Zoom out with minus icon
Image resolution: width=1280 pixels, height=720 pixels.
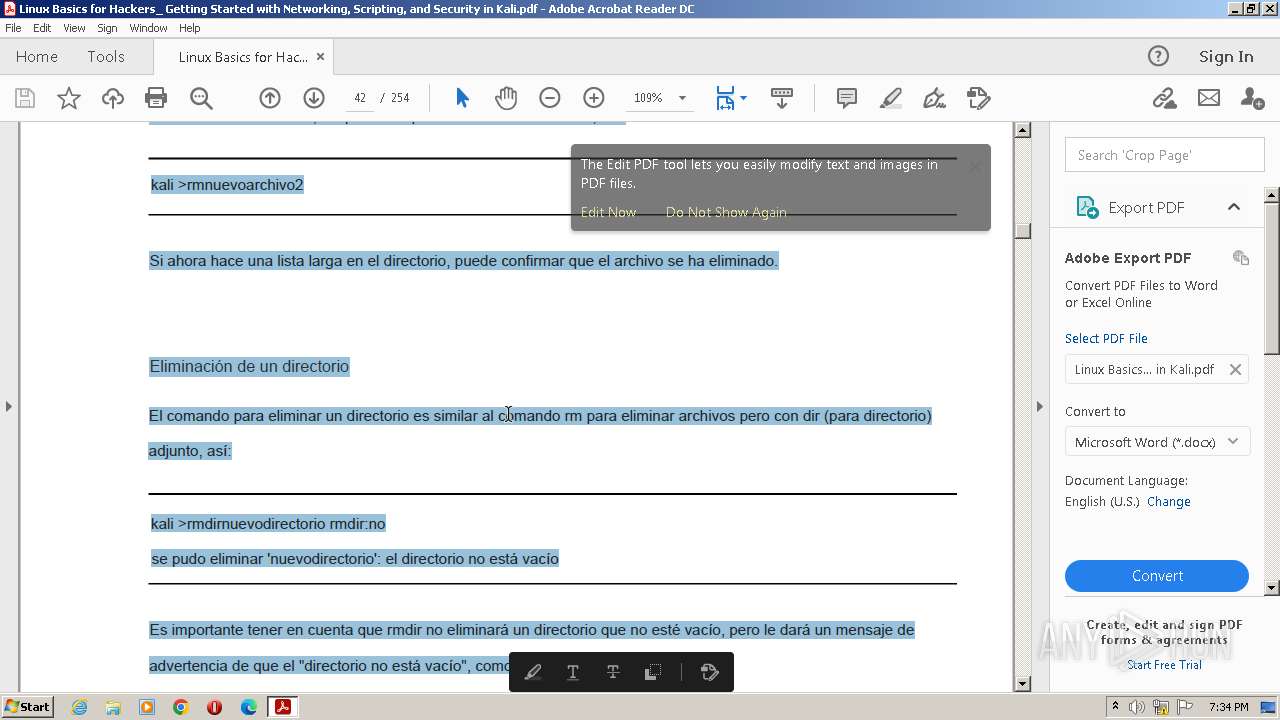tap(550, 98)
